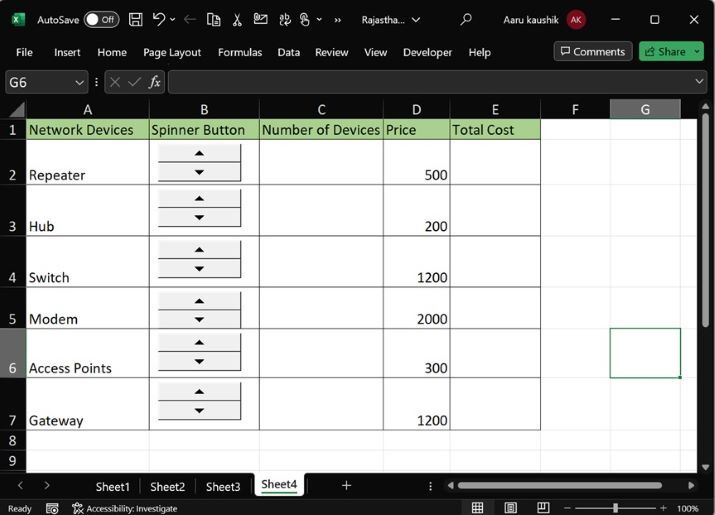Screen dimensions: 715x515
Task: Click the Comments button
Action: 593,52
